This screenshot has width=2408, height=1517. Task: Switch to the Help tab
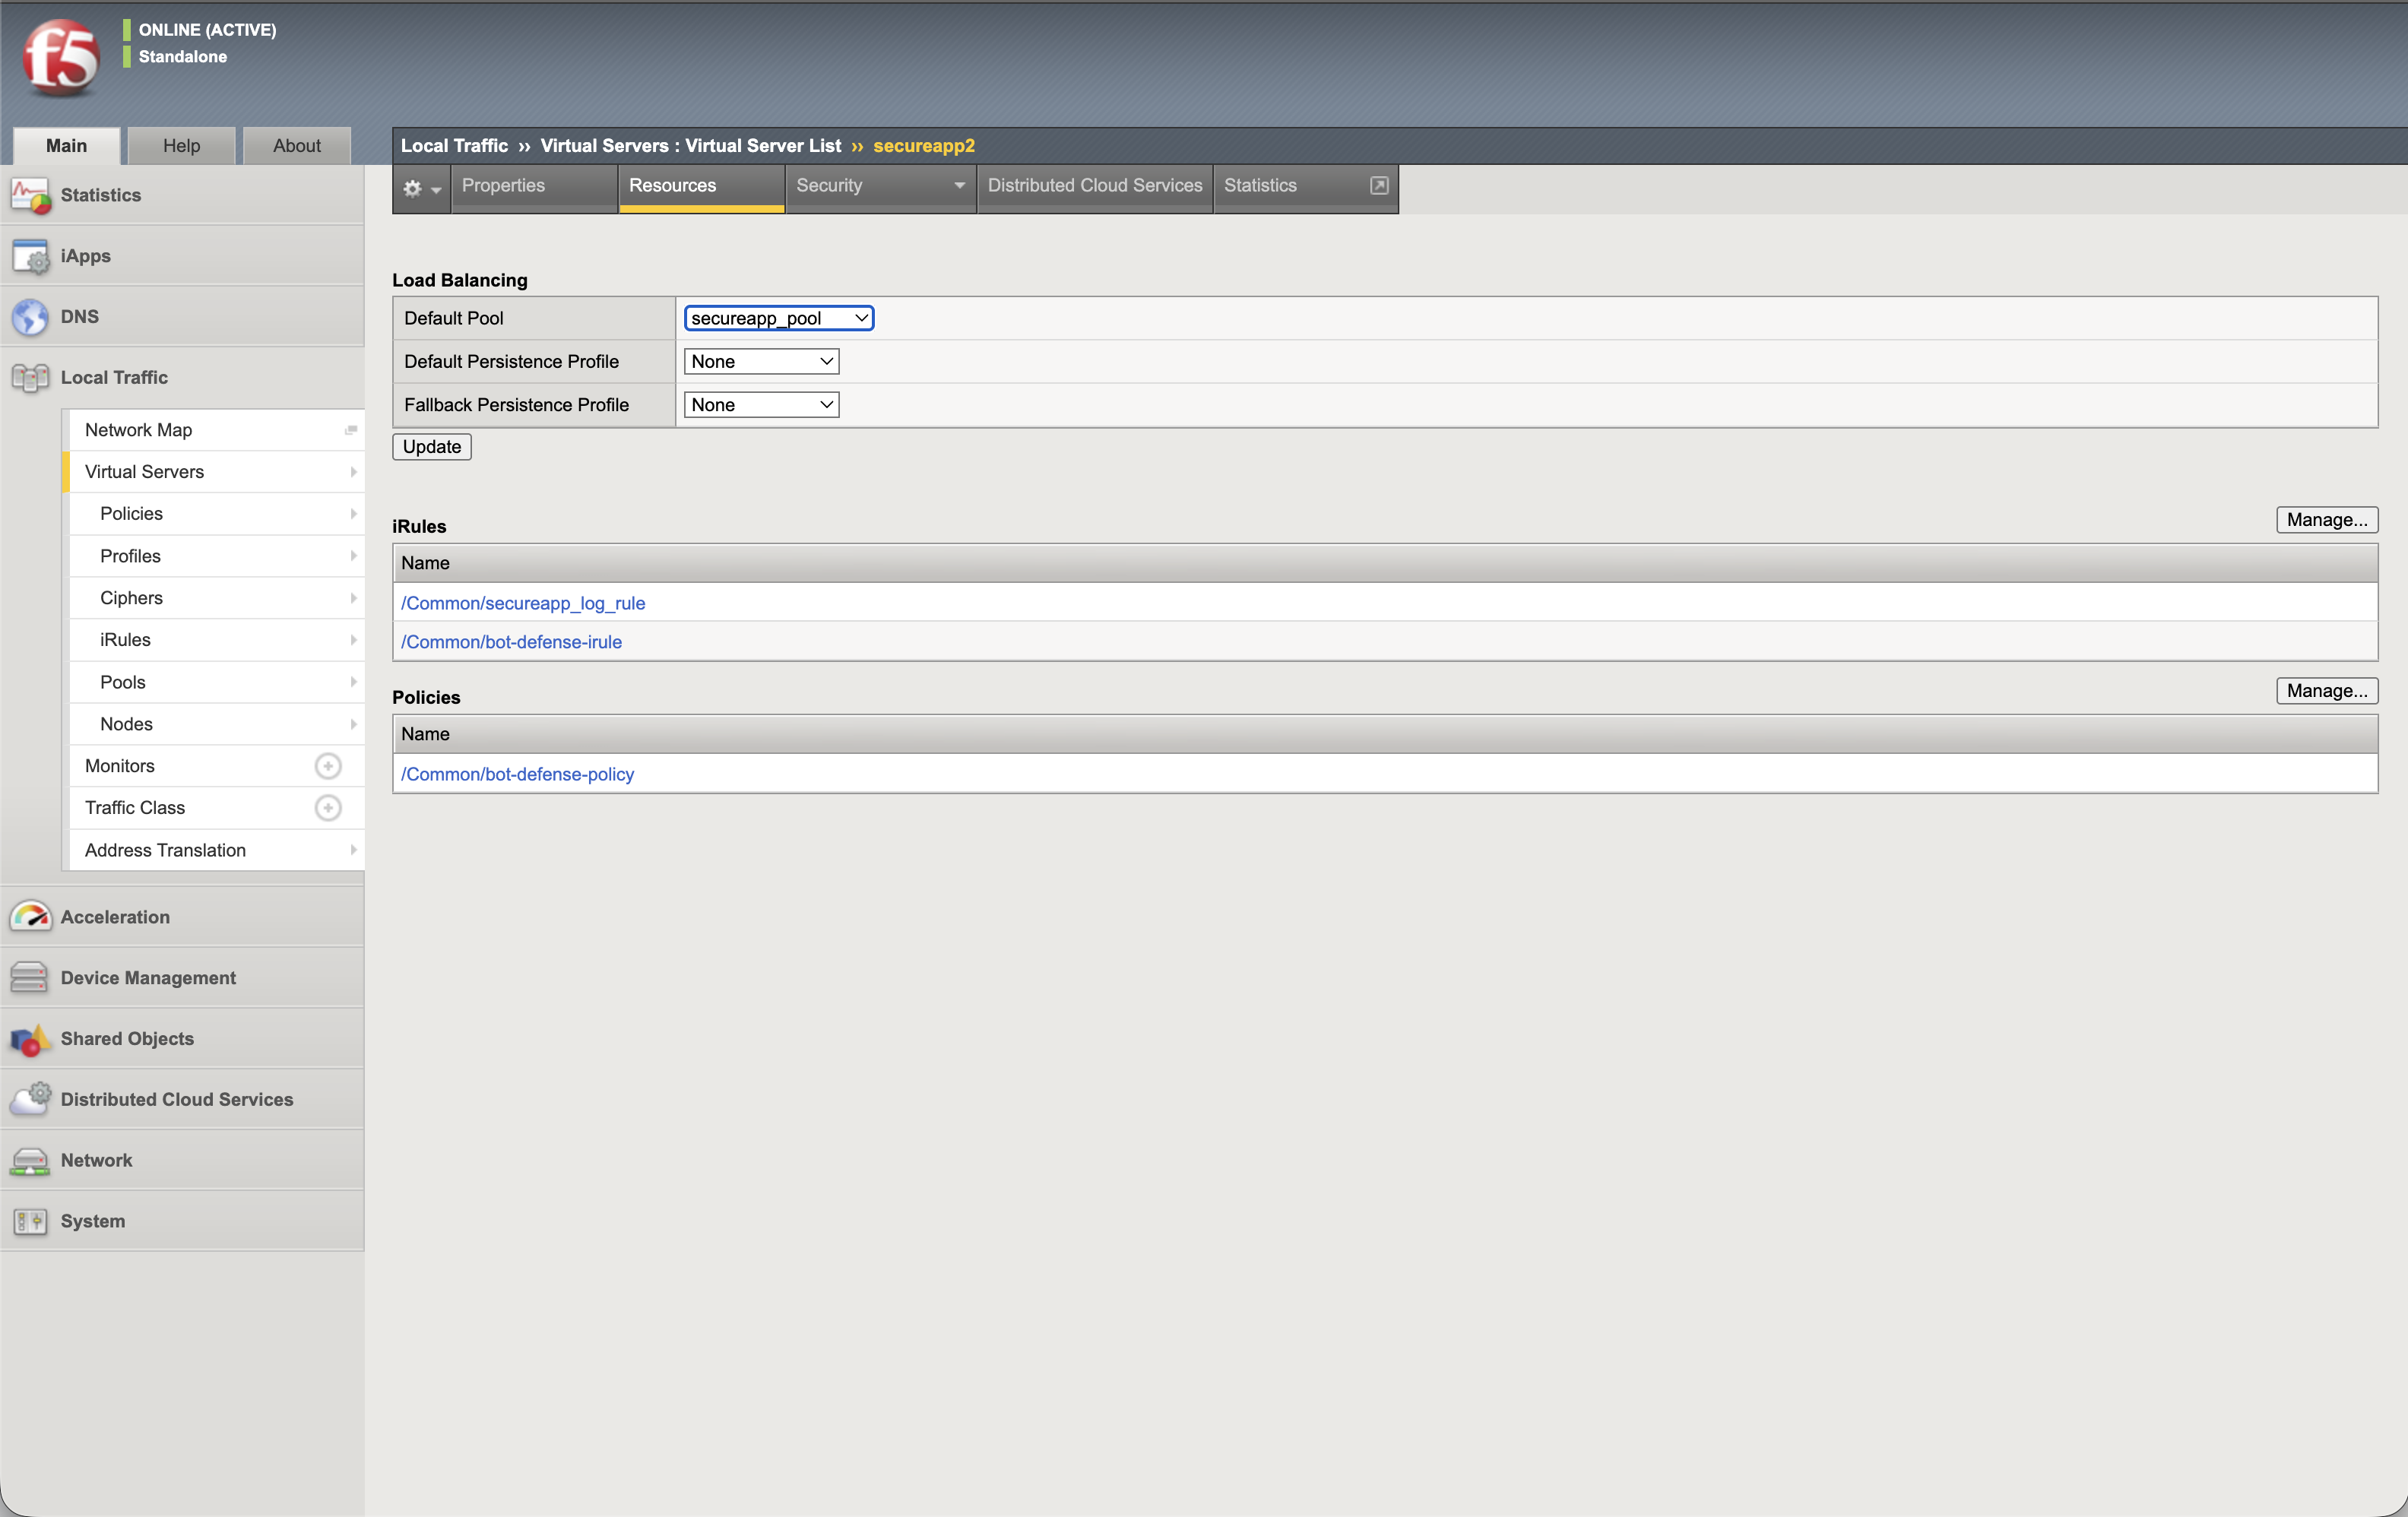[x=181, y=146]
